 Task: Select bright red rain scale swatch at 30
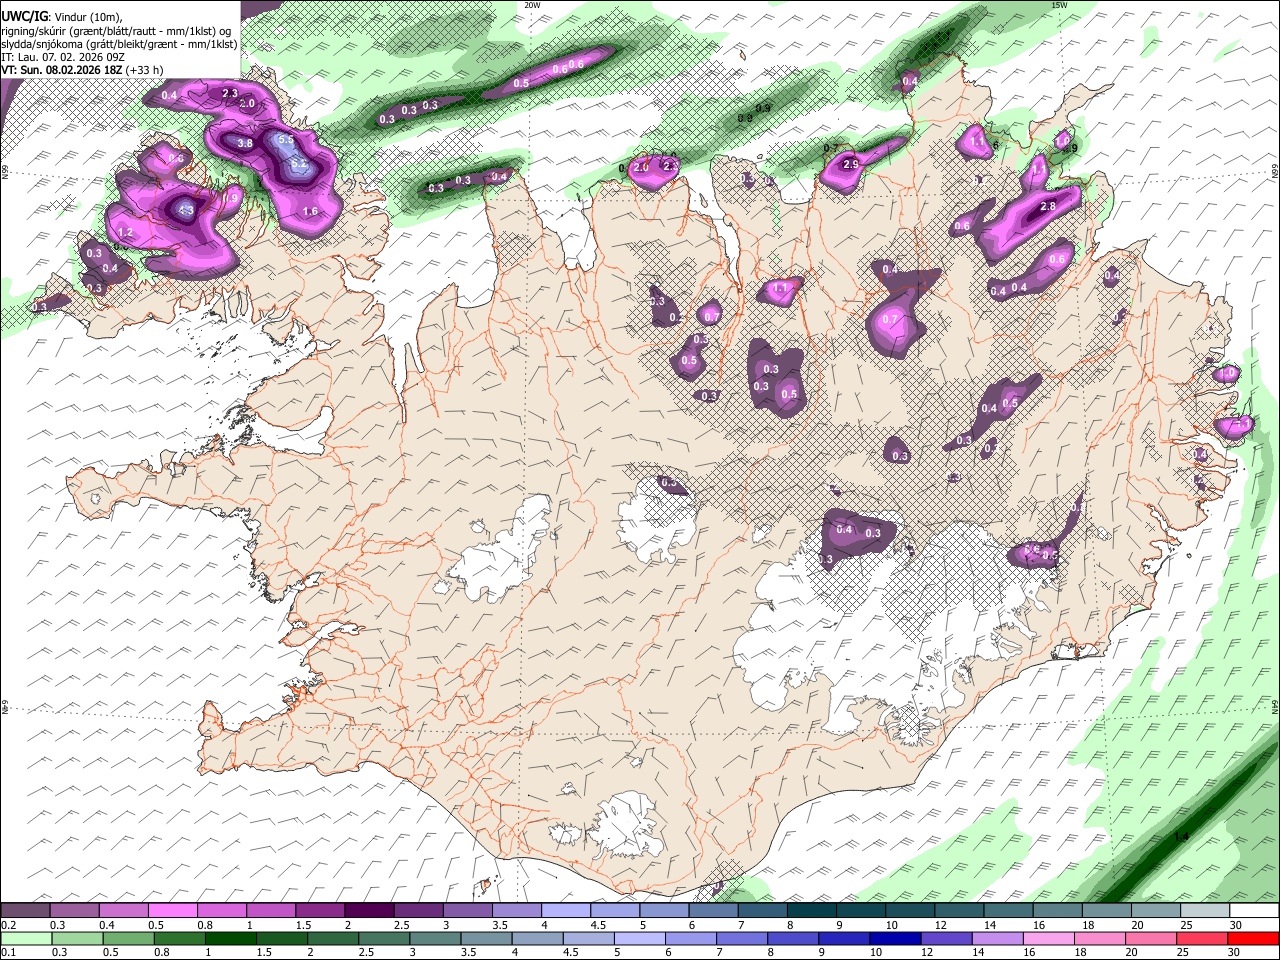click(x=1253, y=938)
